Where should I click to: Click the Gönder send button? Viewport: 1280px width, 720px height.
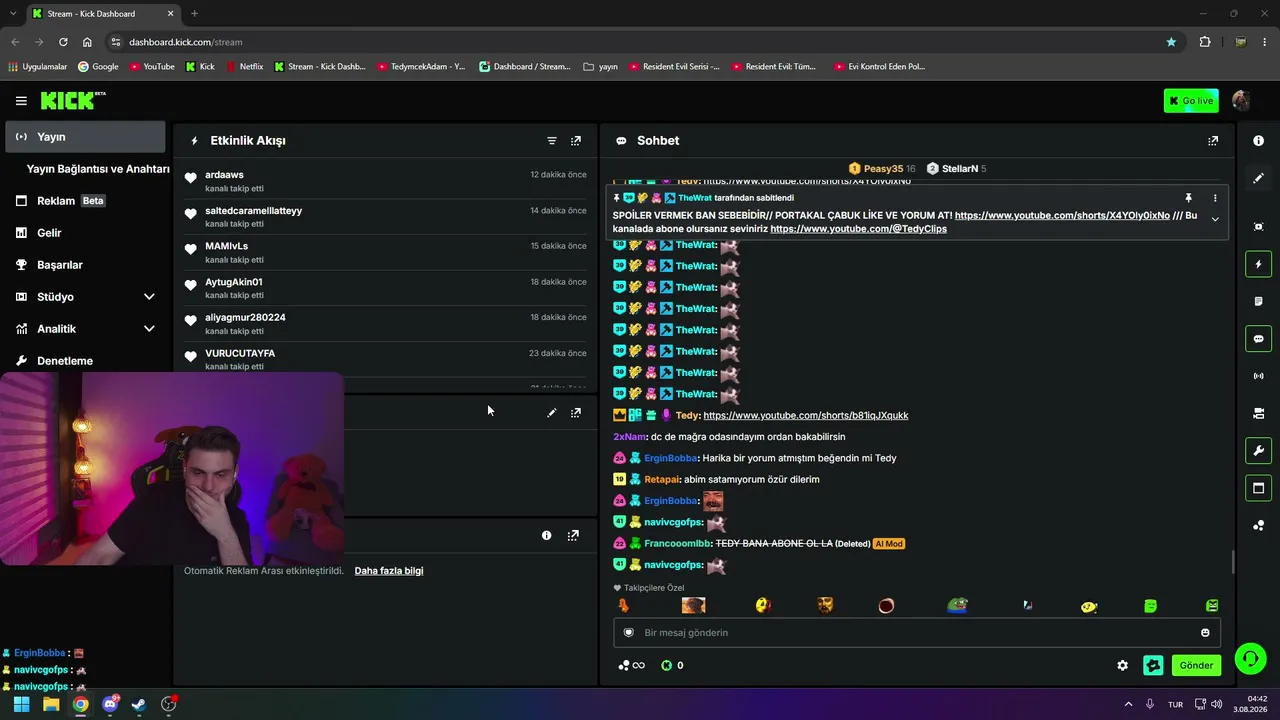tap(1196, 665)
